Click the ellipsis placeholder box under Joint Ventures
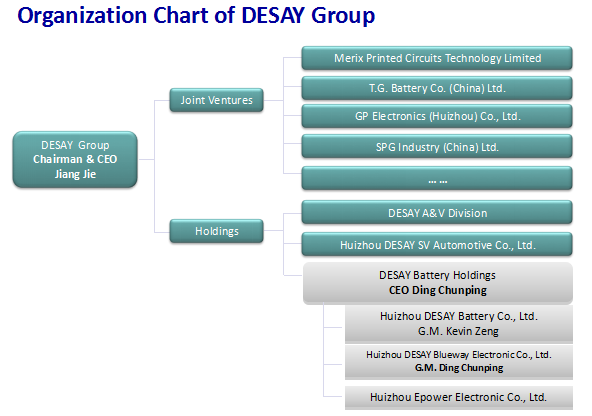The image size is (592, 416). [437, 178]
